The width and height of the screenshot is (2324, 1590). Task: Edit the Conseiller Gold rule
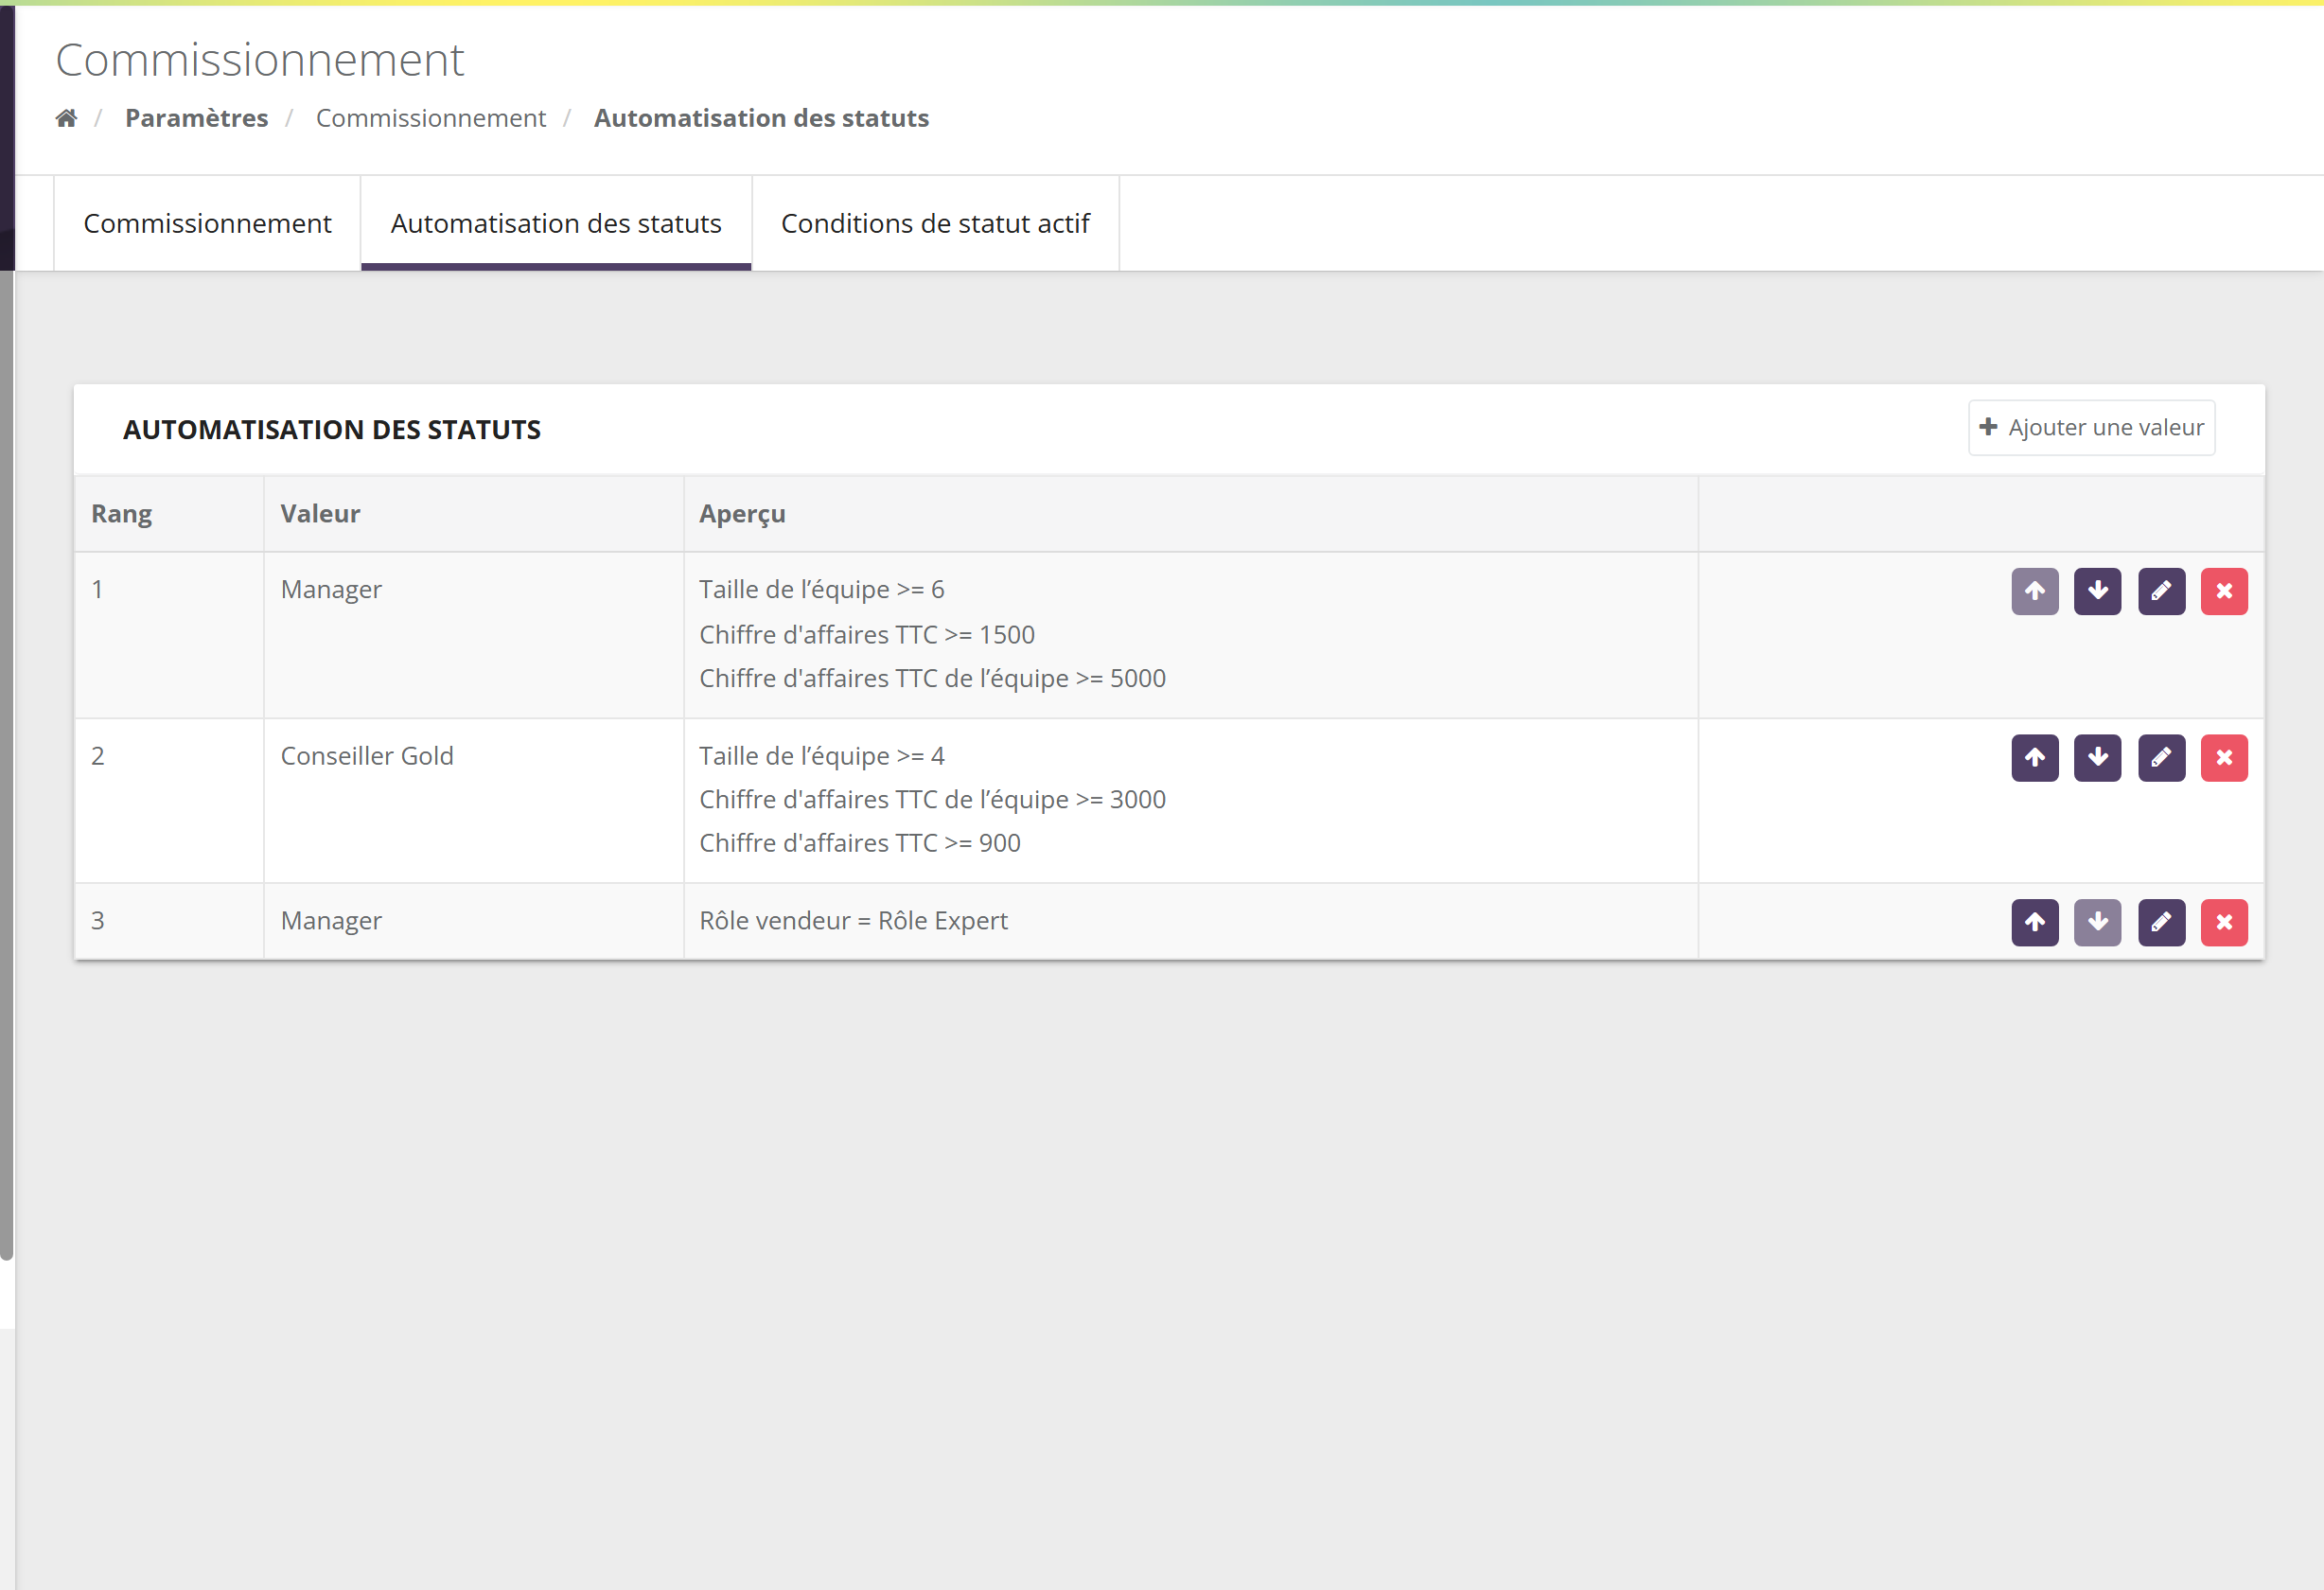pyautogui.click(x=2162, y=758)
